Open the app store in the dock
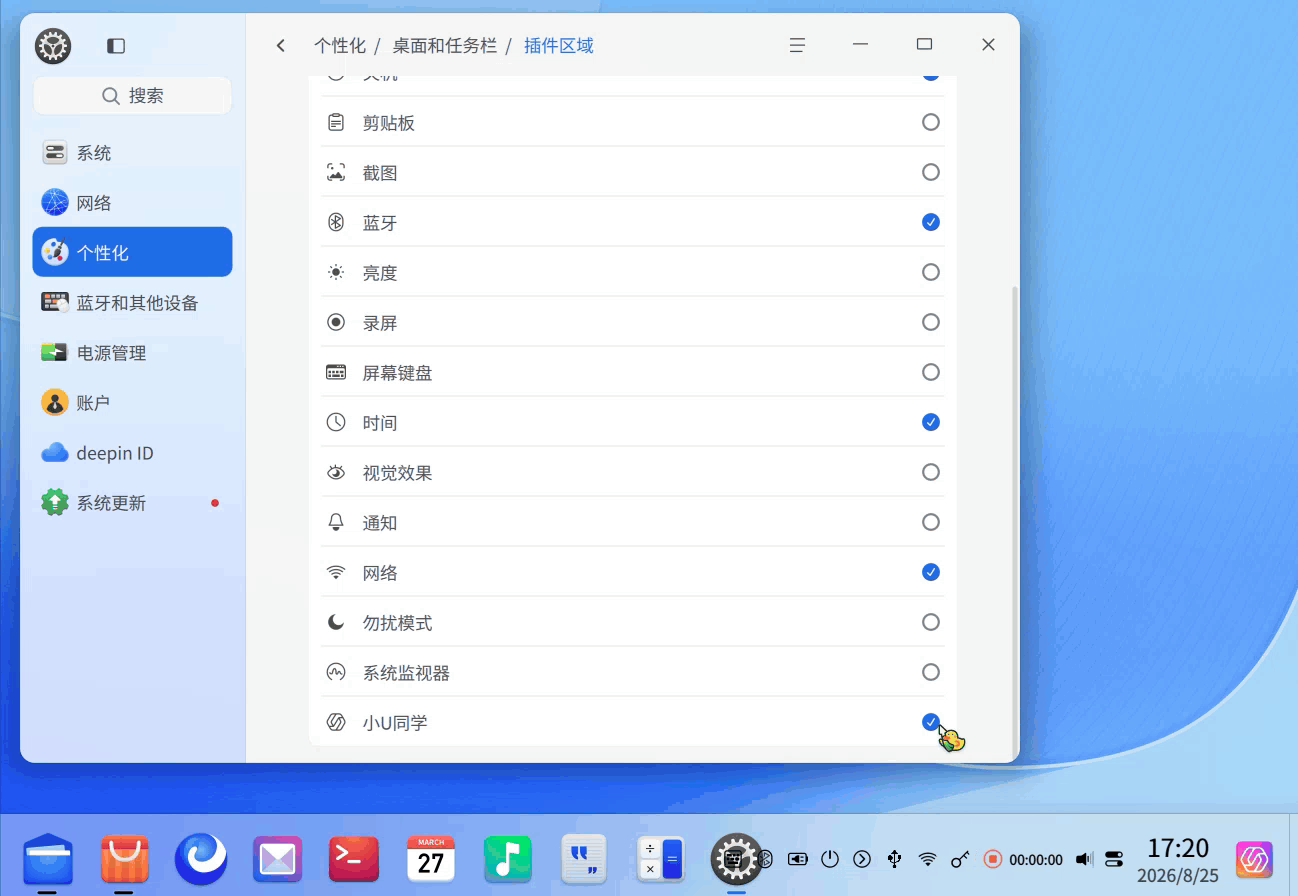Screen dimensions: 1298x896 (x=125, y=858)
